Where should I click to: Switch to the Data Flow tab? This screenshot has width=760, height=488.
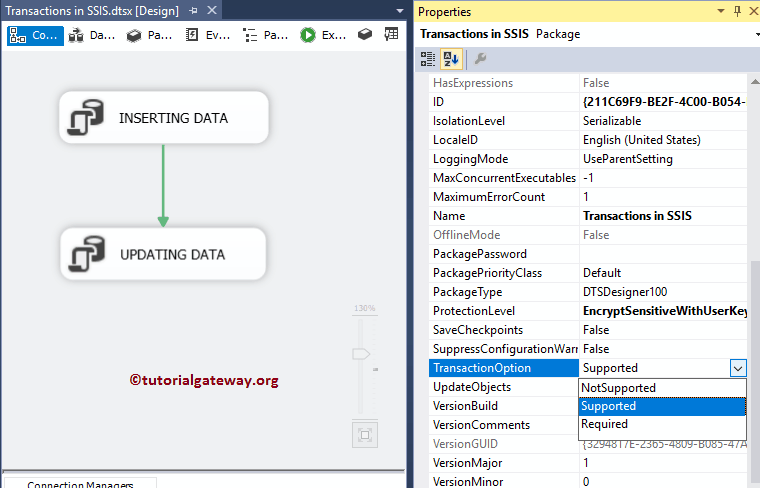tap(92, 35)
